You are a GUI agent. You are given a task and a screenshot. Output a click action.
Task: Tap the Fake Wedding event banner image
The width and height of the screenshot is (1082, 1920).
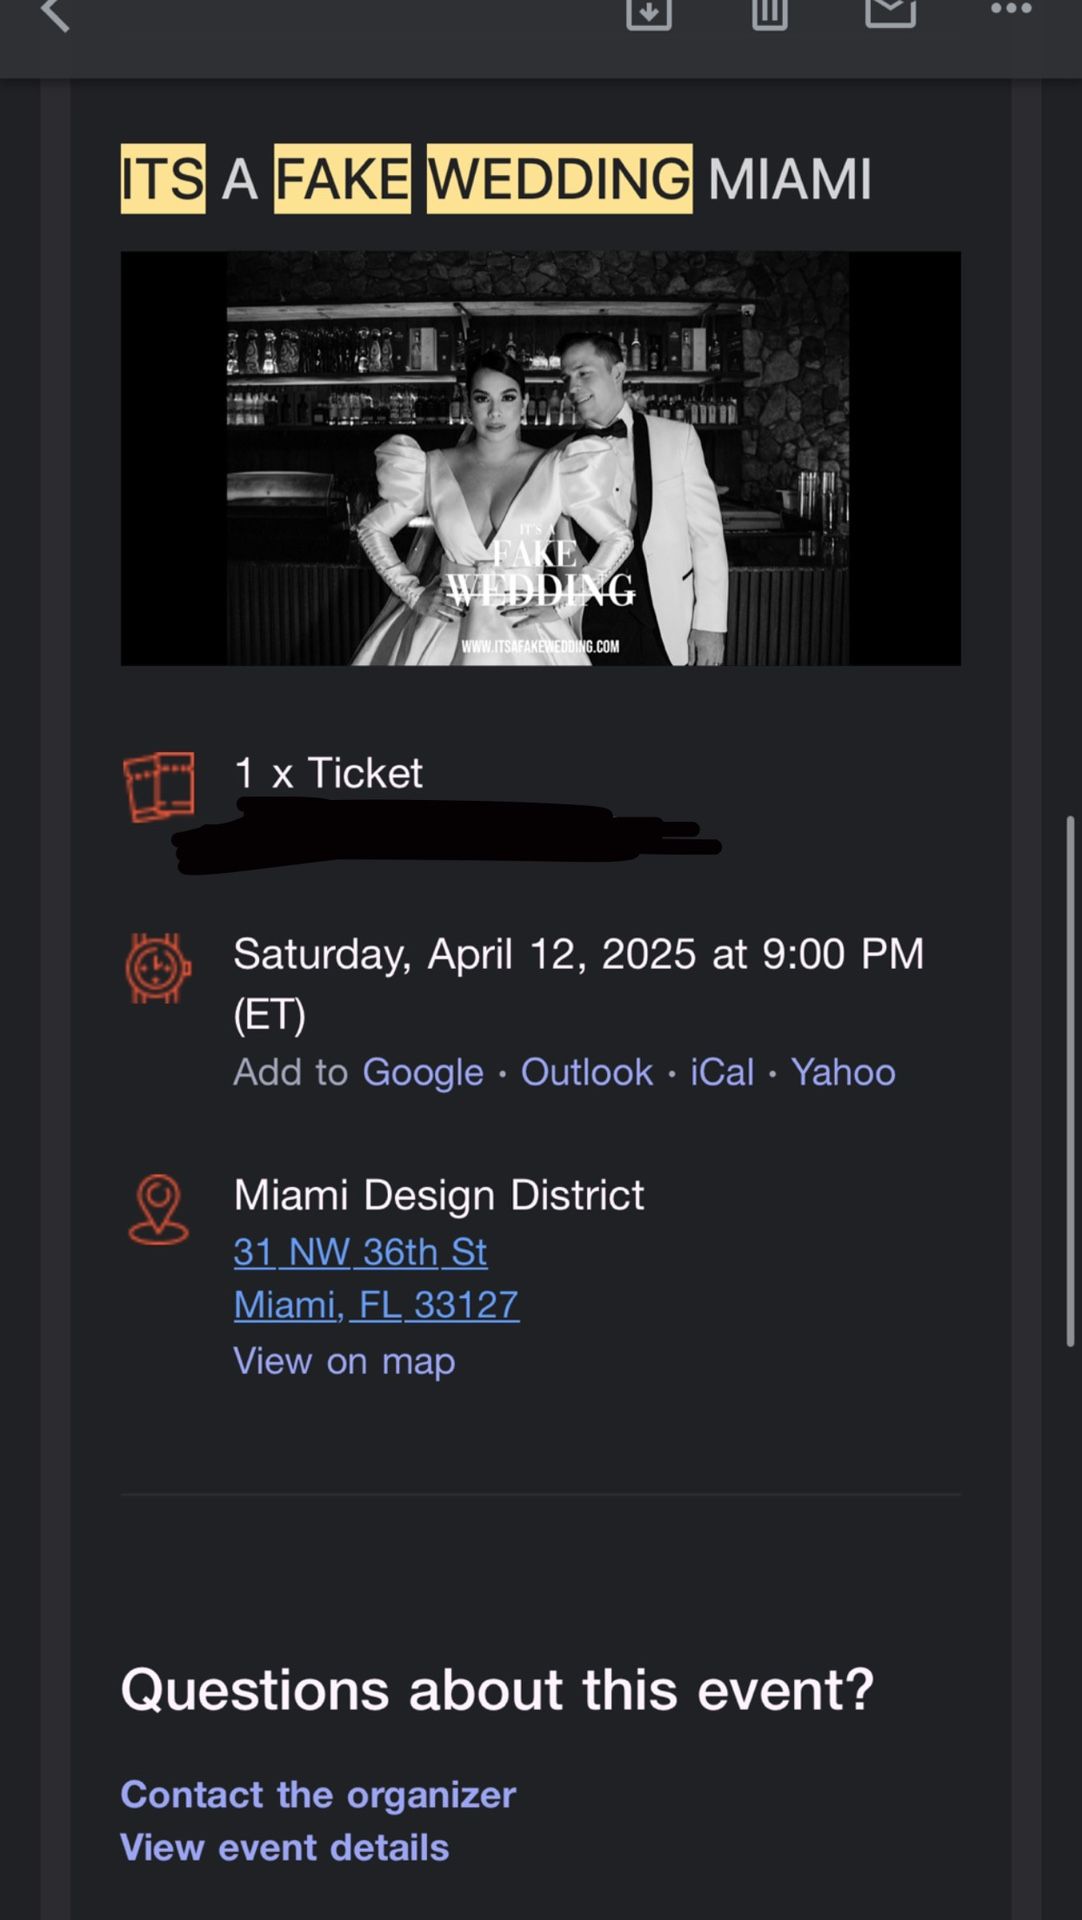[540, 458]
